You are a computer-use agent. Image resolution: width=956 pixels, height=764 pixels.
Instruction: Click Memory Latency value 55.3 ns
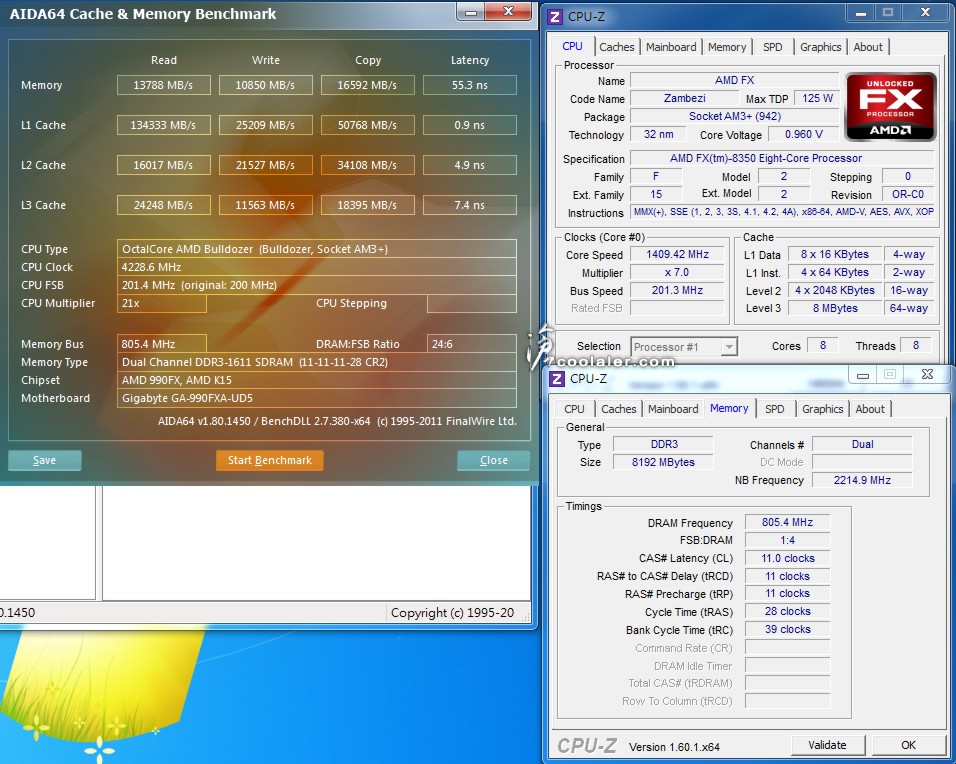pyautogui.click(x=469, y=85)
